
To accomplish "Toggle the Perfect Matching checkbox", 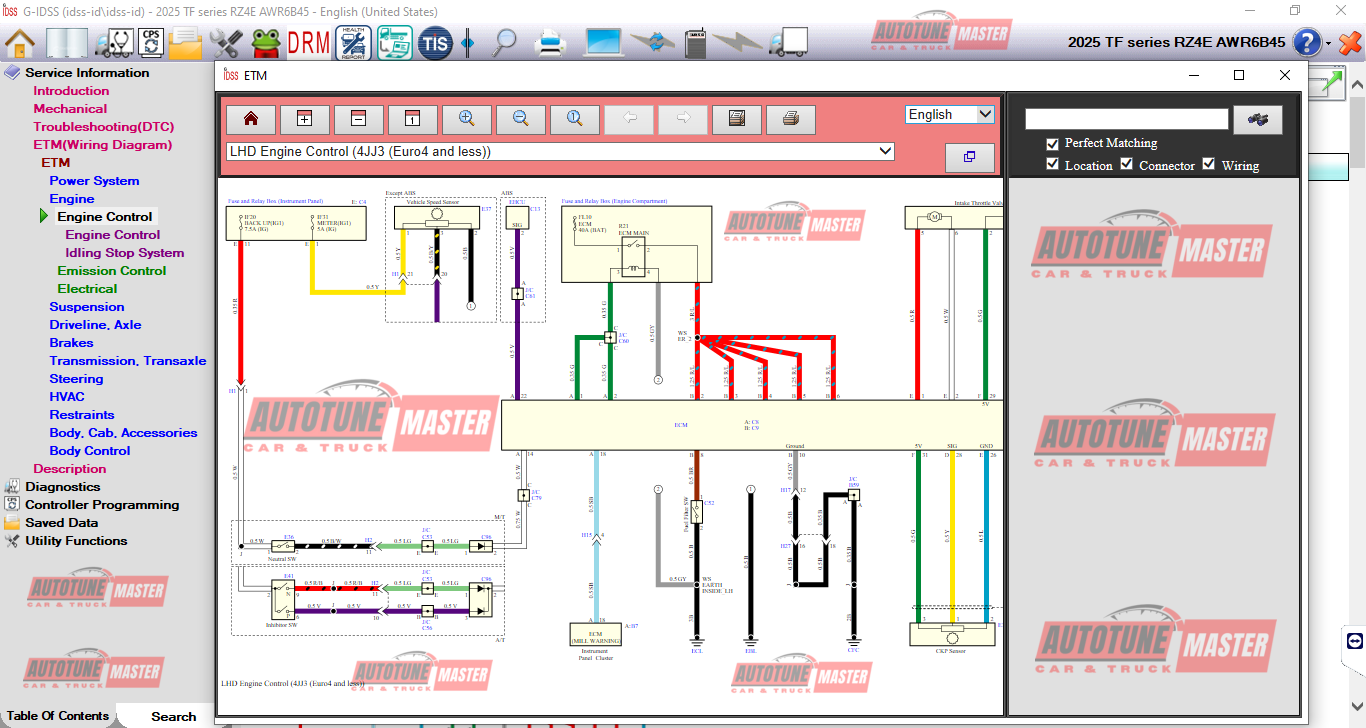I will (1052, 144).
